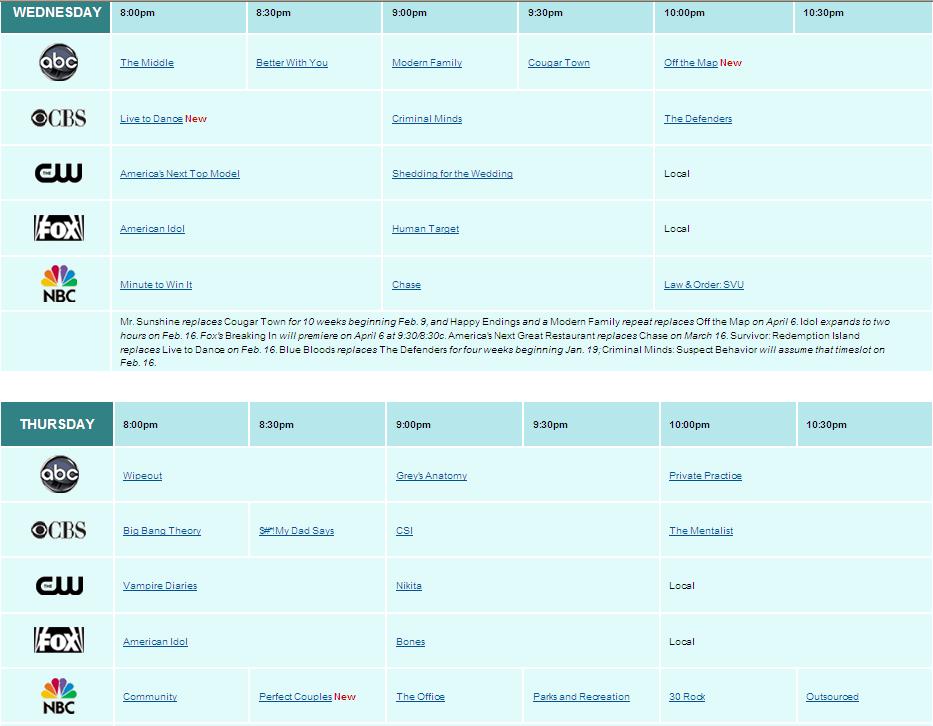This screenshot has width=933, height=726.
Task: Open the Minute to Win It link
Action: tap(156, 284)
